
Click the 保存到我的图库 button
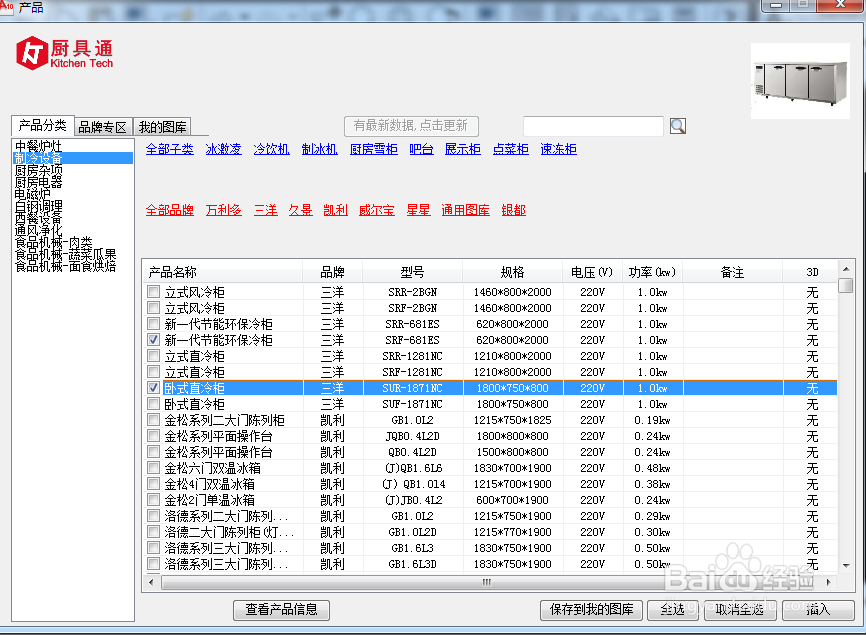click(x=591, y=610)
